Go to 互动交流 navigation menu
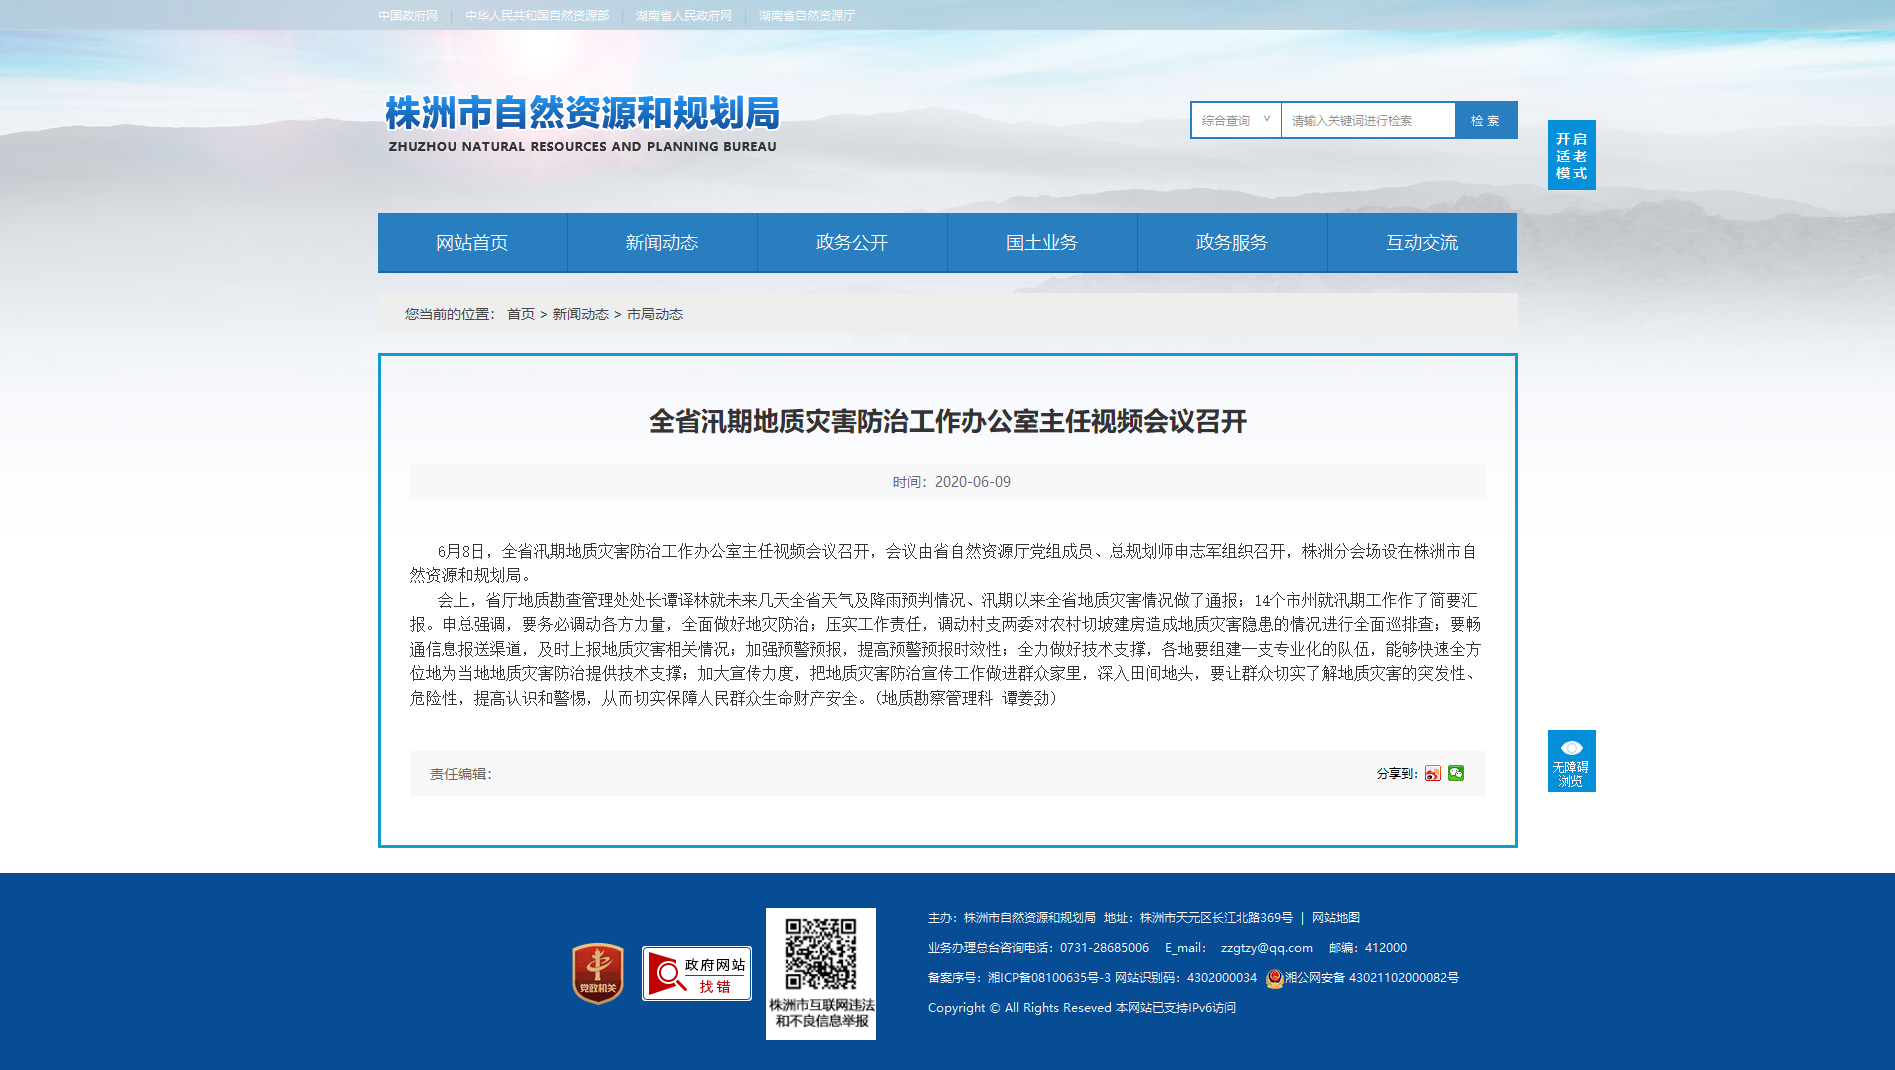Screen dimensions: 1895x1070 1422,242
